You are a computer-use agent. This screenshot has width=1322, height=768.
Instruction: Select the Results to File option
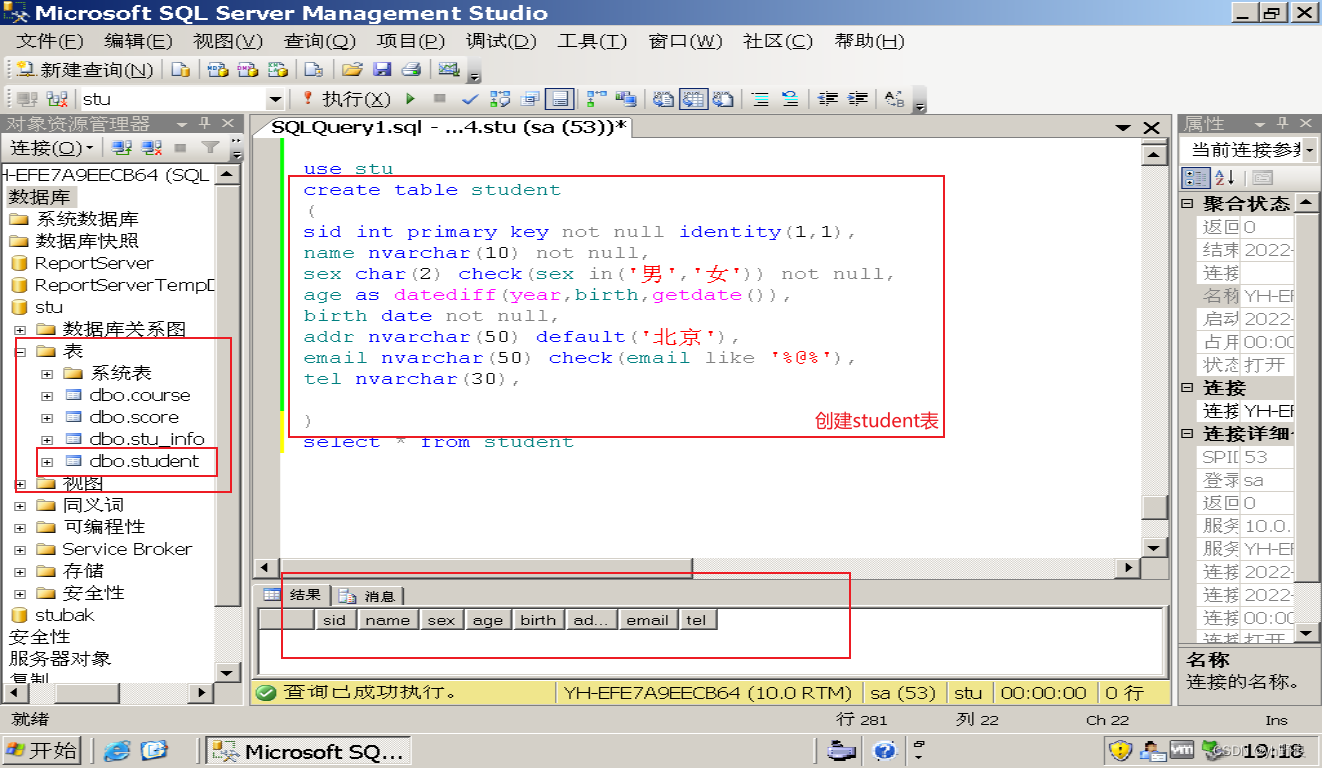tap(723, 99)
